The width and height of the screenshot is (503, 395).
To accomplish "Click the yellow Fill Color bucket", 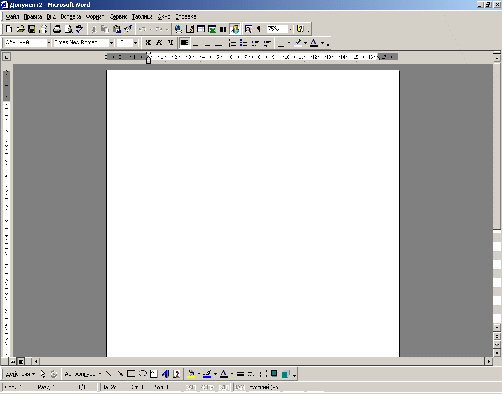I will (191, 374).
